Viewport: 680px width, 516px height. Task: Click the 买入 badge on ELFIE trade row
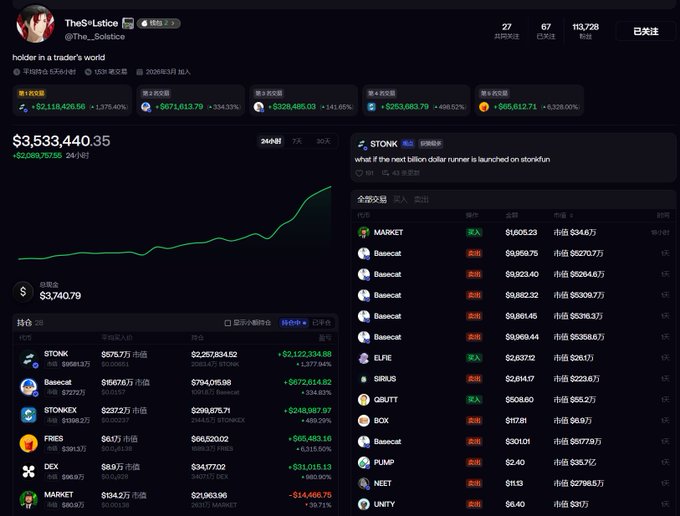tap(474, 358)
